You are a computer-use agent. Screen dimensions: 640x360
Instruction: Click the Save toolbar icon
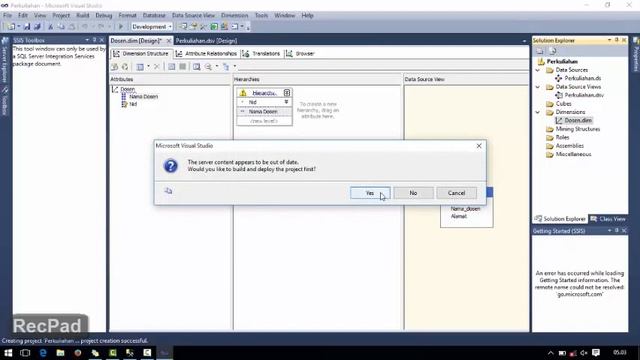[x=27, y=27]
